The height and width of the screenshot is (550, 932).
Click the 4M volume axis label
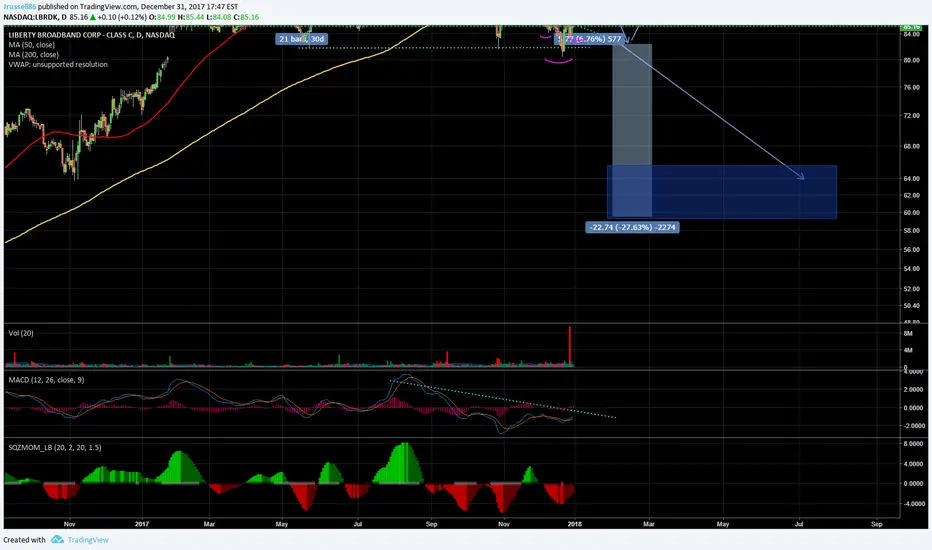point(908,350)
